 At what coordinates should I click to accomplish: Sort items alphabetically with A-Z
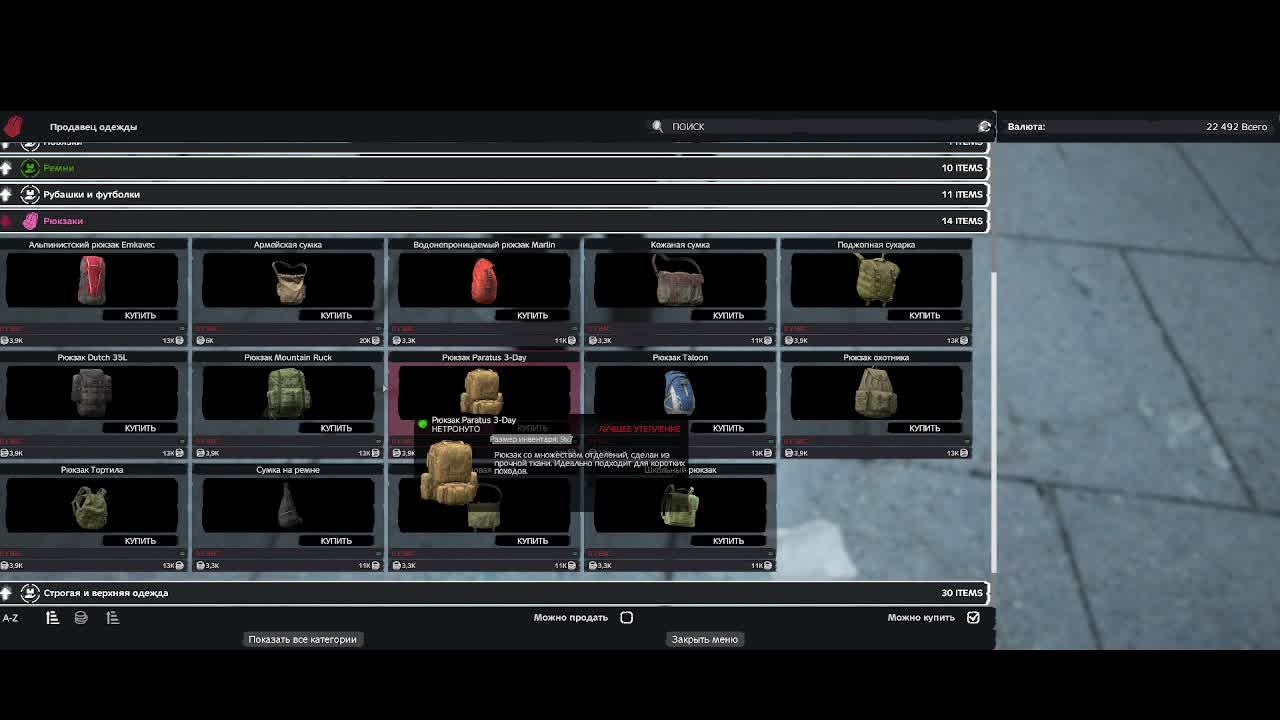pos(10,618)
